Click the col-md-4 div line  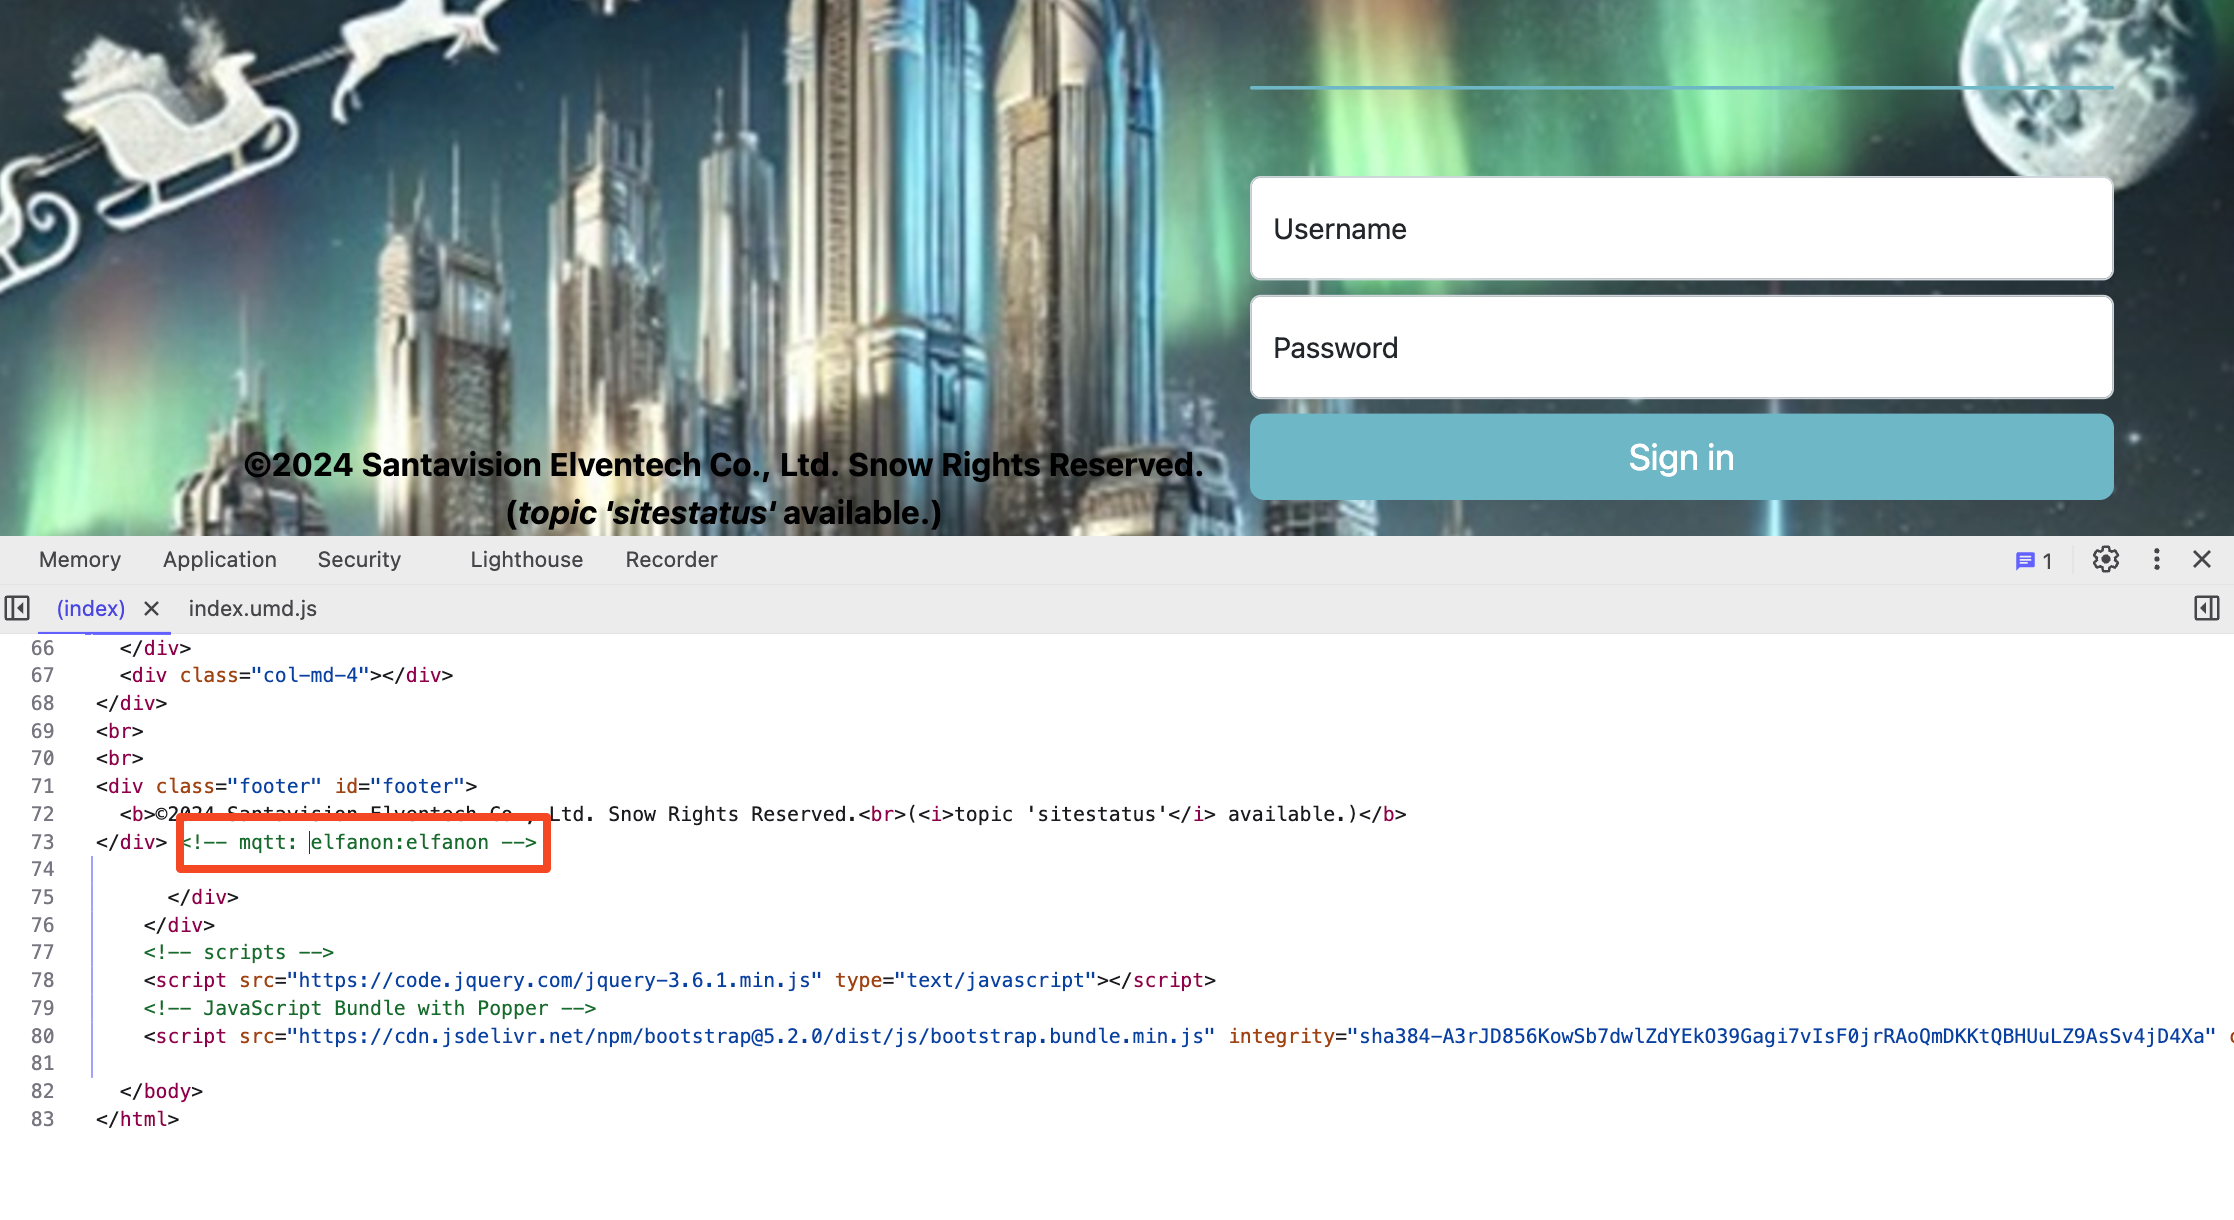point(286,675)
